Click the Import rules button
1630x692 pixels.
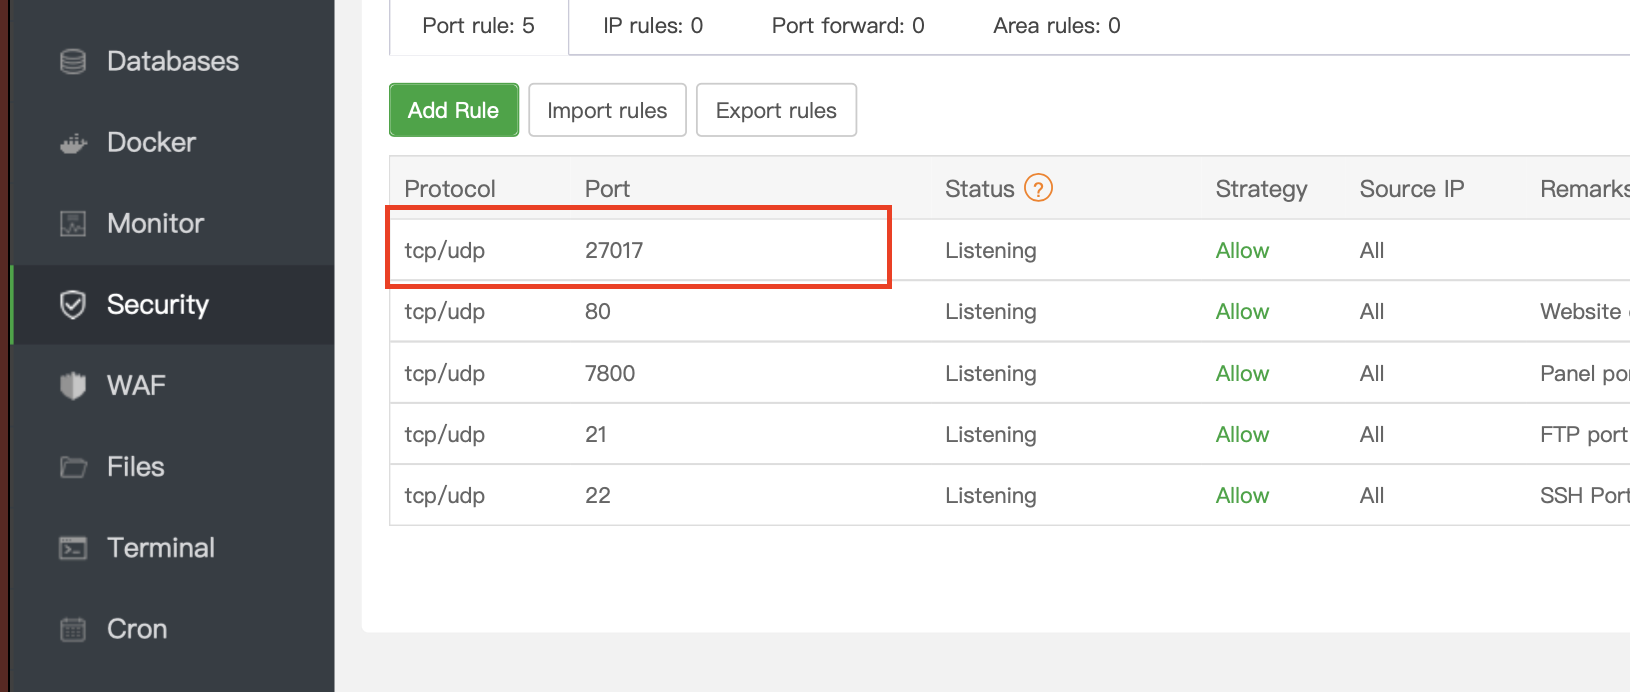607,110
